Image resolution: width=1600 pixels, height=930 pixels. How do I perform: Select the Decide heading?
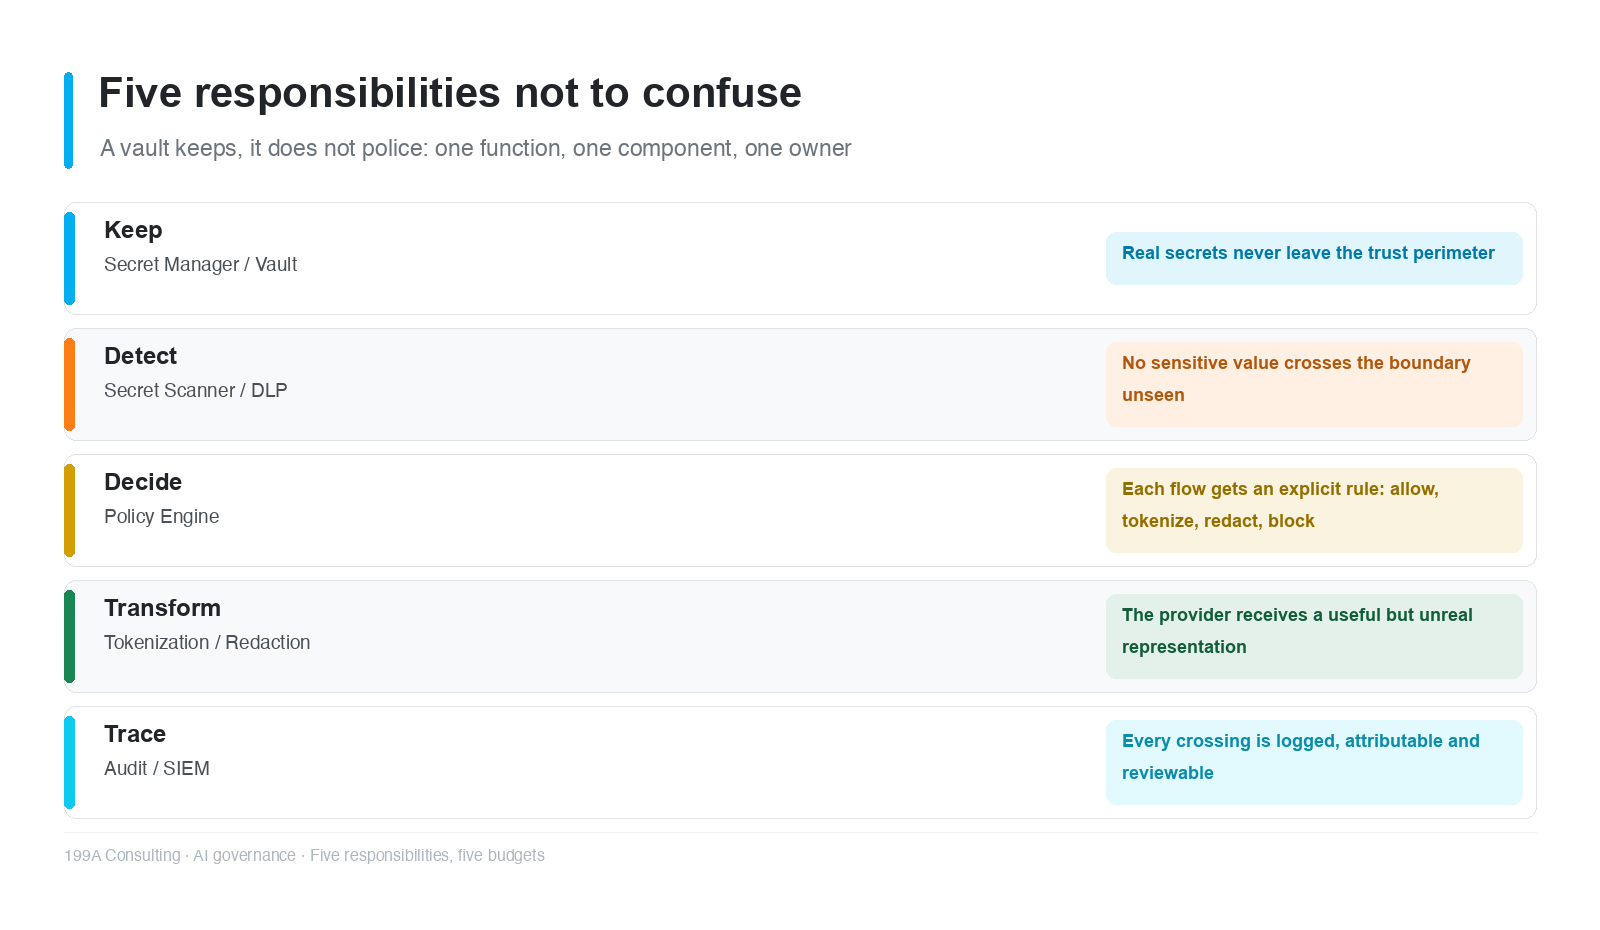(x=143, y=482)
